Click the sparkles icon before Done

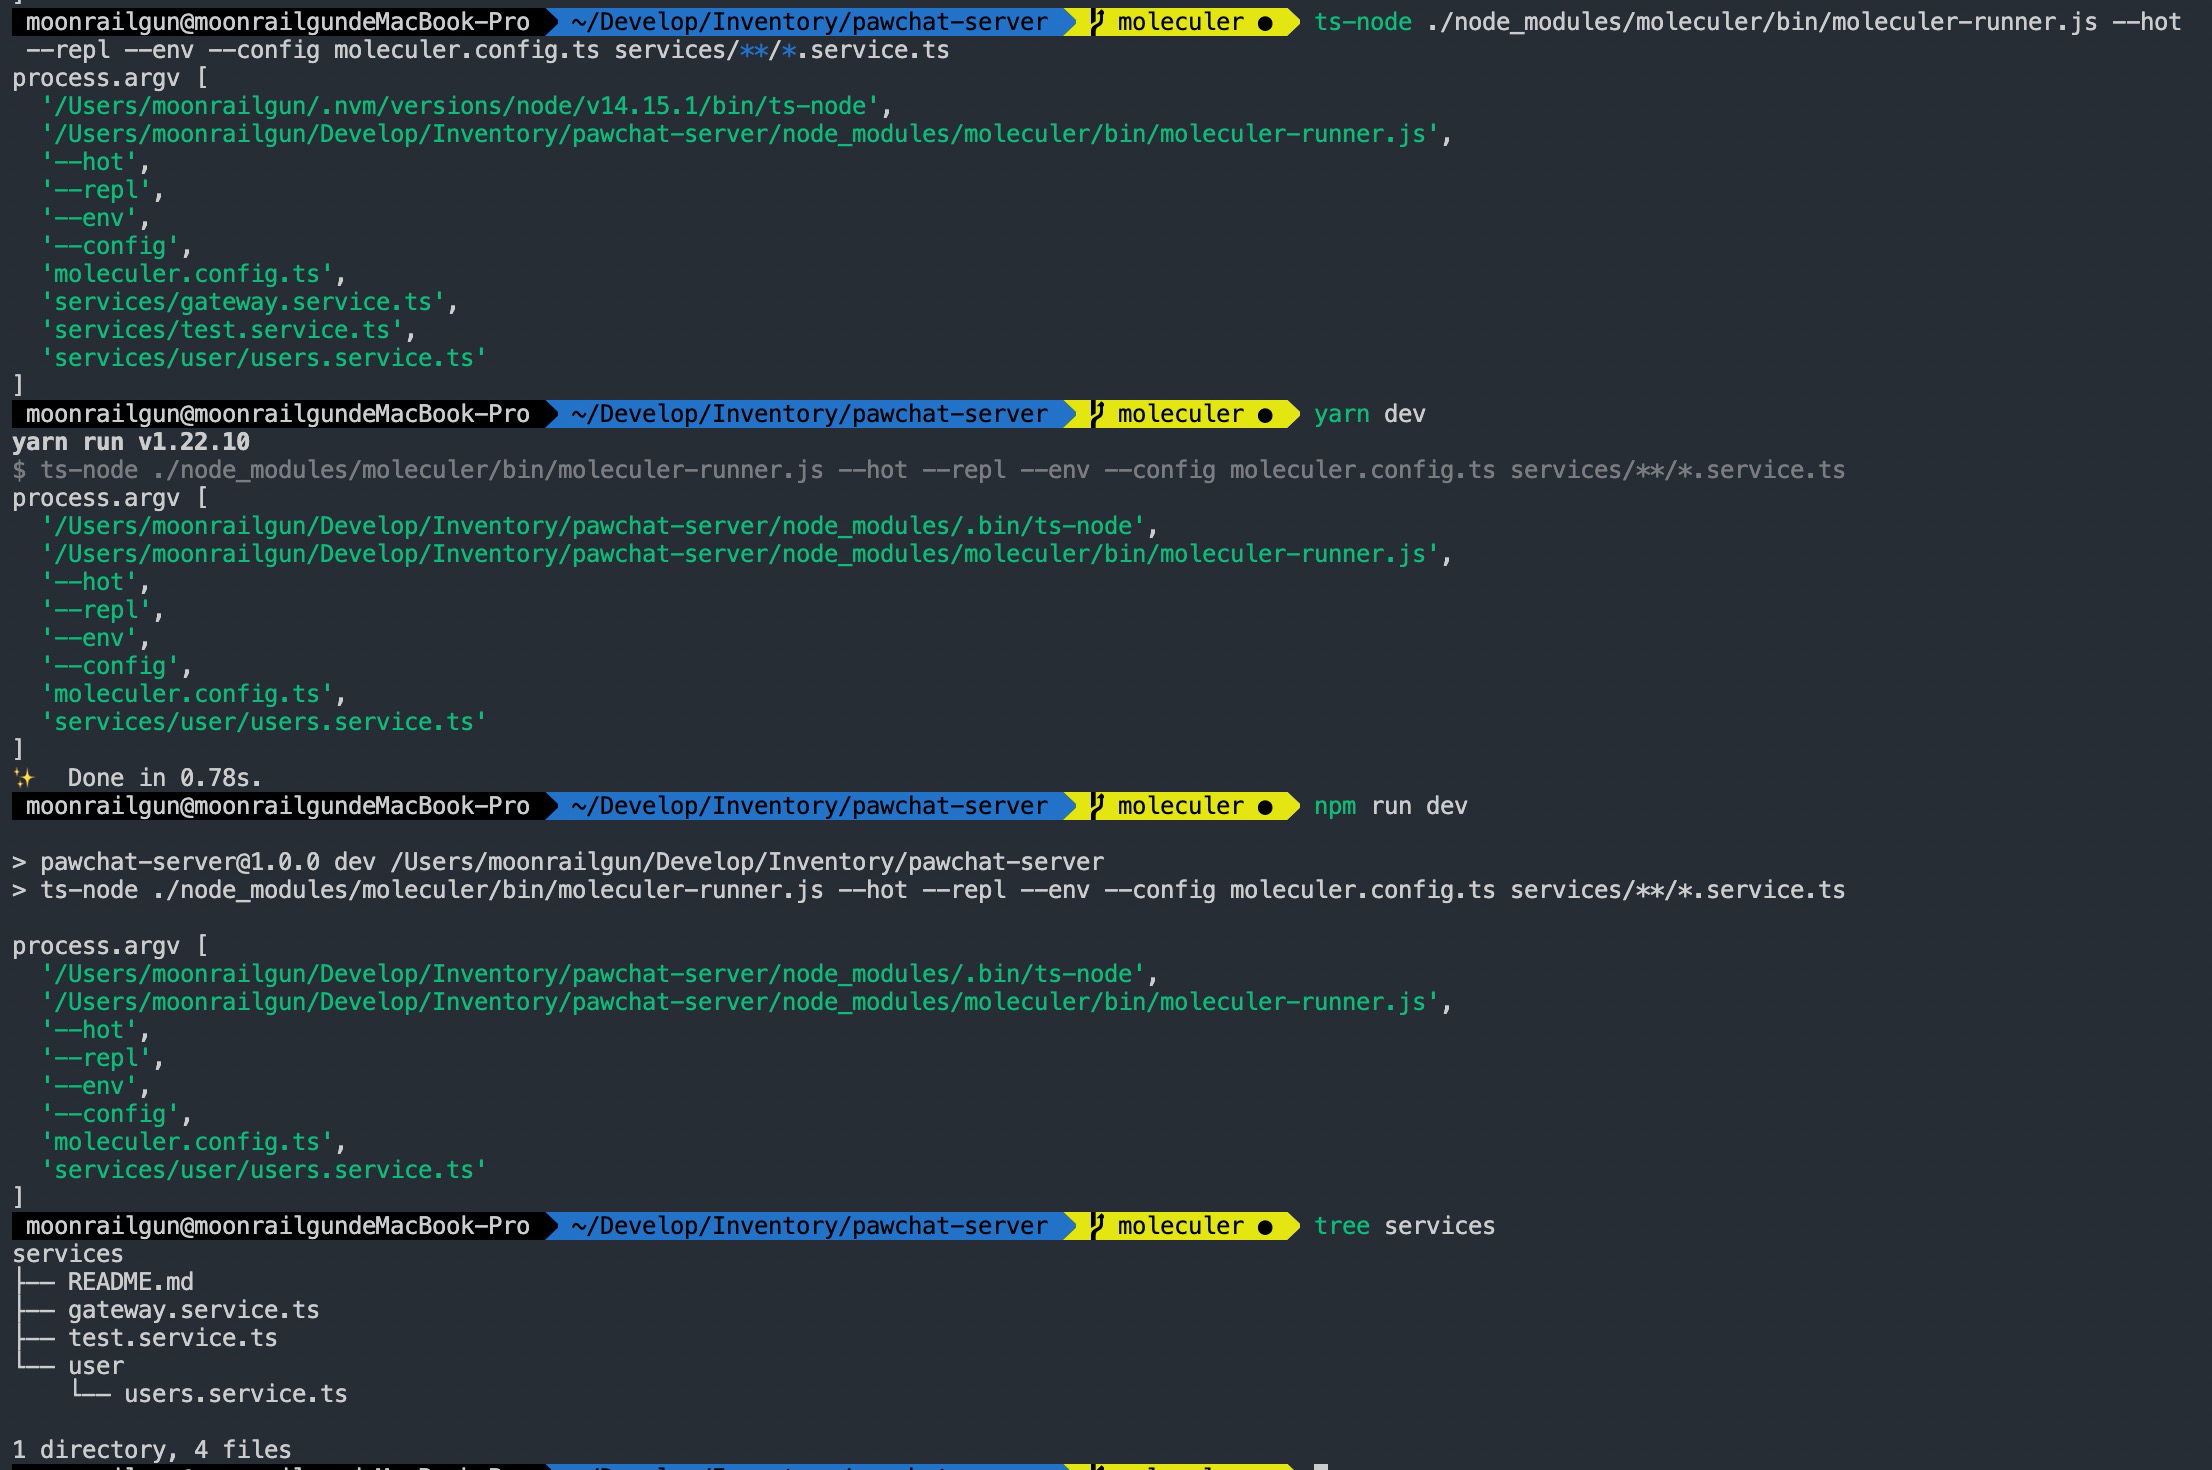pyautogui.click(x=23, y=778)
